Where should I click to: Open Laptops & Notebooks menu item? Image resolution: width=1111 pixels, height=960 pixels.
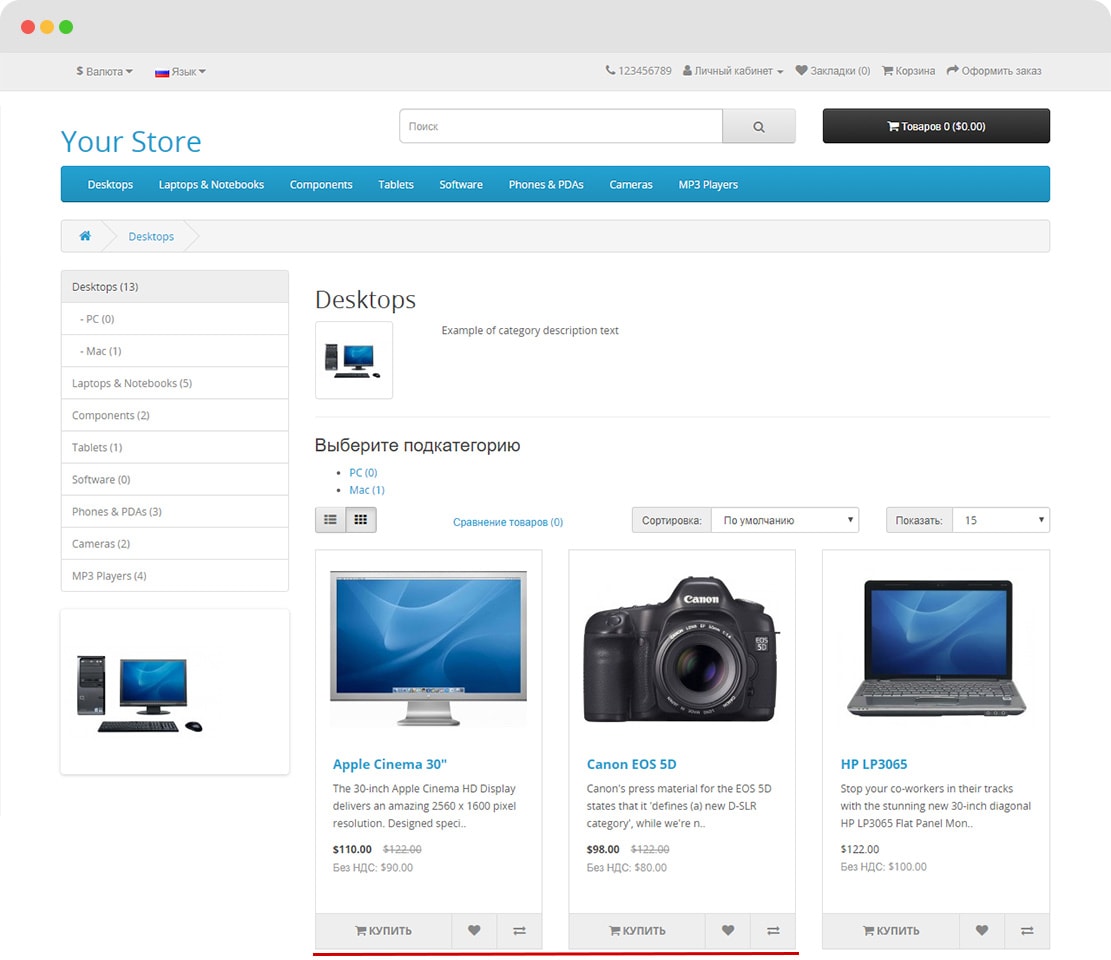[x=211, y=184]
